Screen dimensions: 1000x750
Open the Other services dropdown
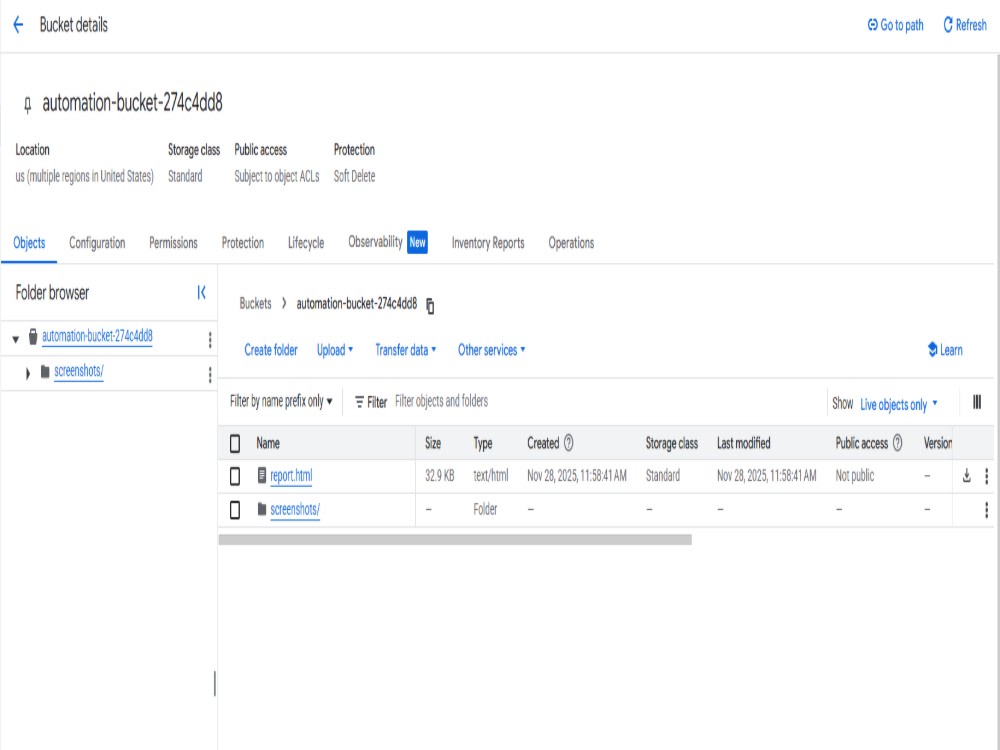point(492,350)
